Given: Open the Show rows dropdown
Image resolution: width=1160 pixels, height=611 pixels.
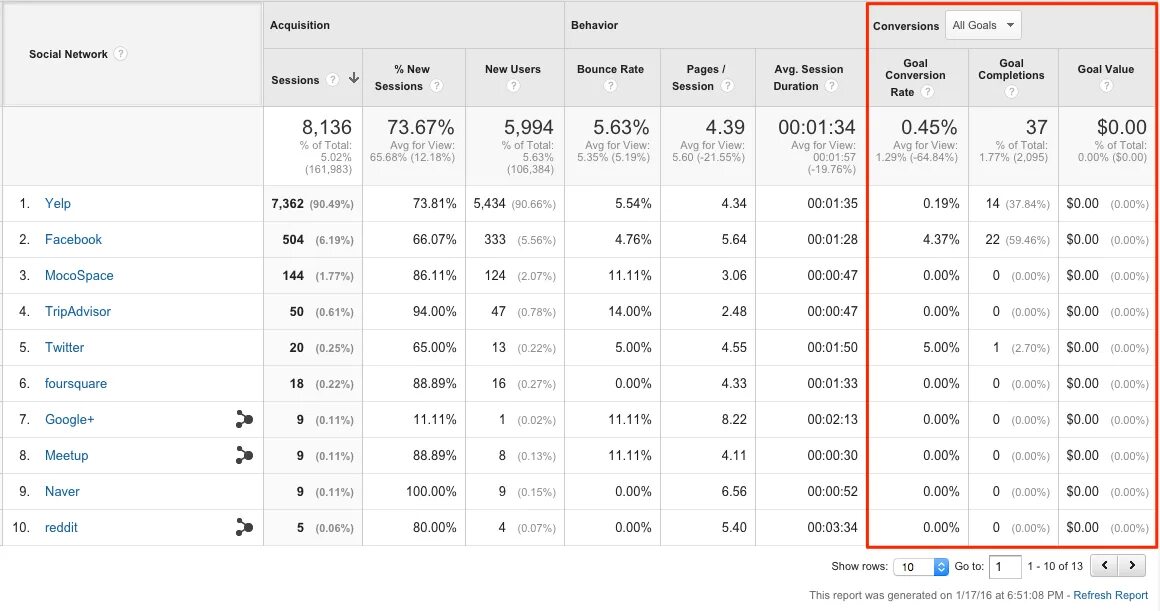Looking at the screenshot, I should click(921, 567).
